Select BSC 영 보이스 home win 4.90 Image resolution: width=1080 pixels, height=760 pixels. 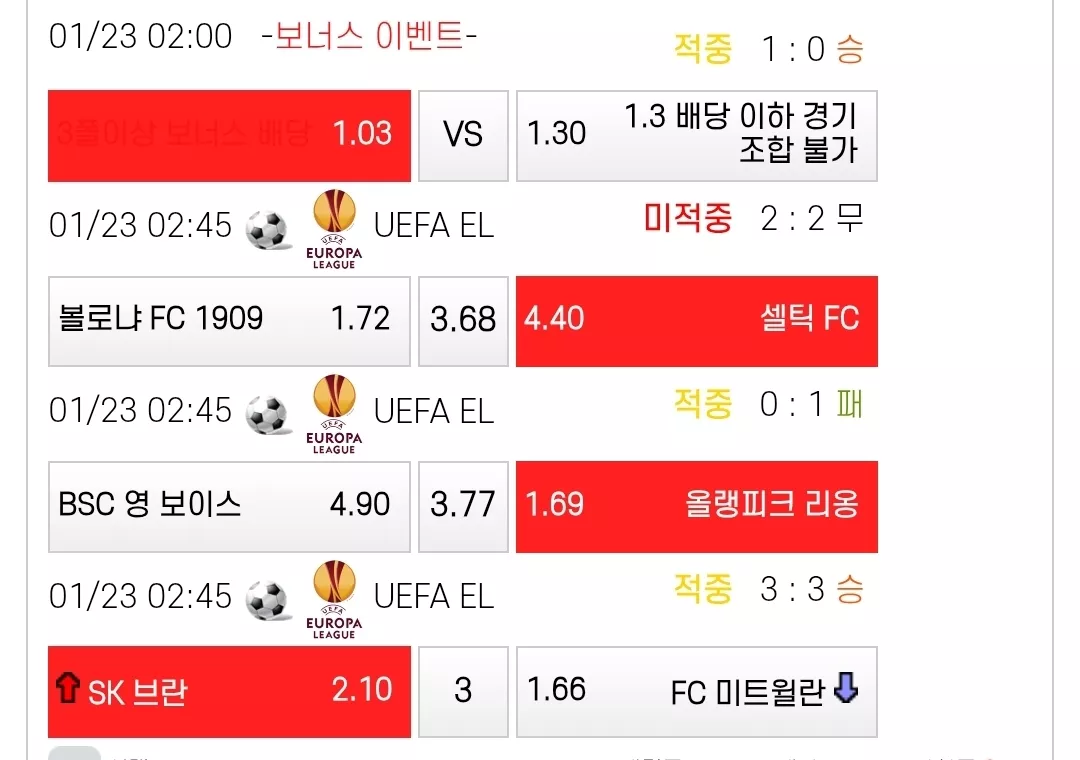click(229, 506)
